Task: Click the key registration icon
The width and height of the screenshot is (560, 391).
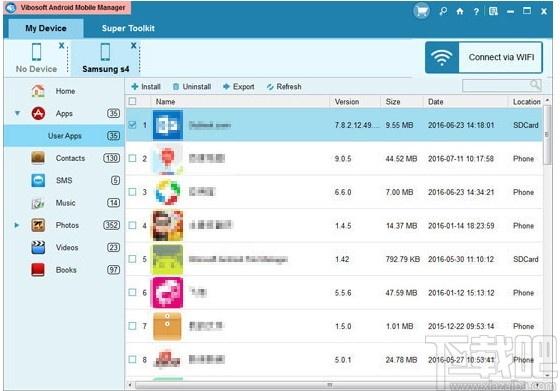Action: click(x=443, y=11)
